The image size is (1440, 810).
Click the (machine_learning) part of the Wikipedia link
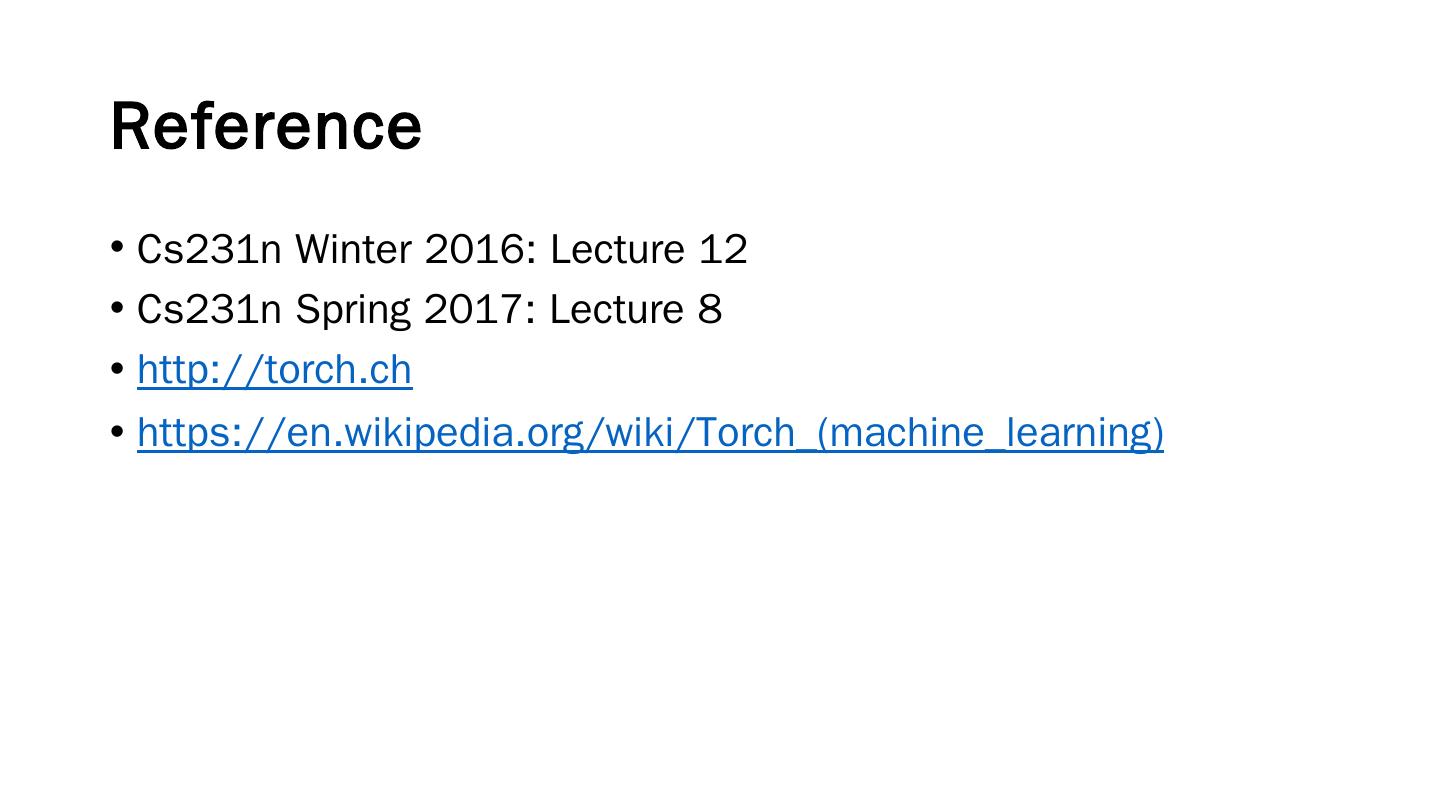tap(990, 432)
